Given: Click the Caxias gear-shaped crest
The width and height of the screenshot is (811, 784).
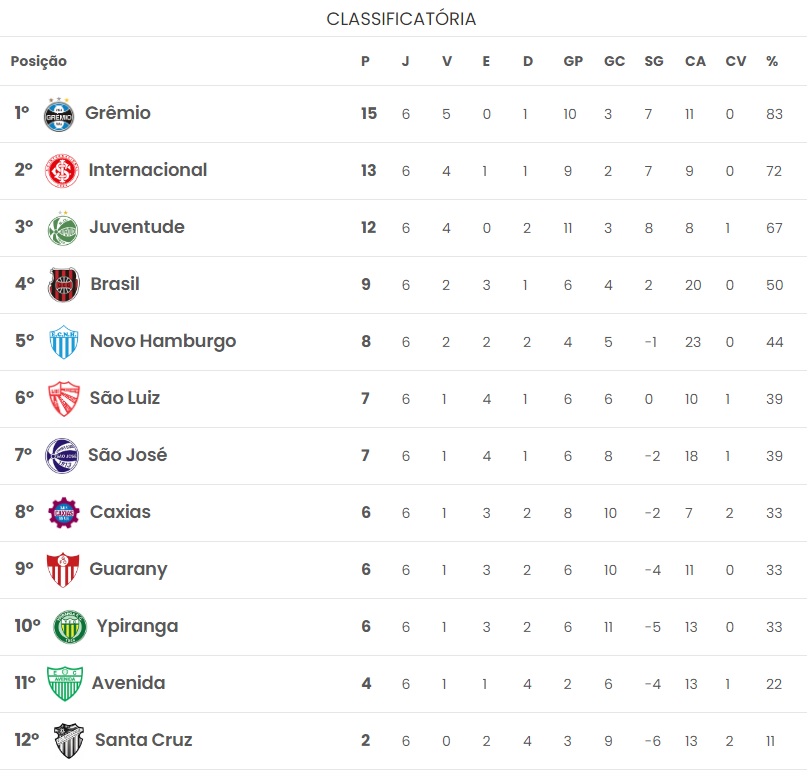Looking at the screenshot, I should pyautogui.click(x=64, y=512).
